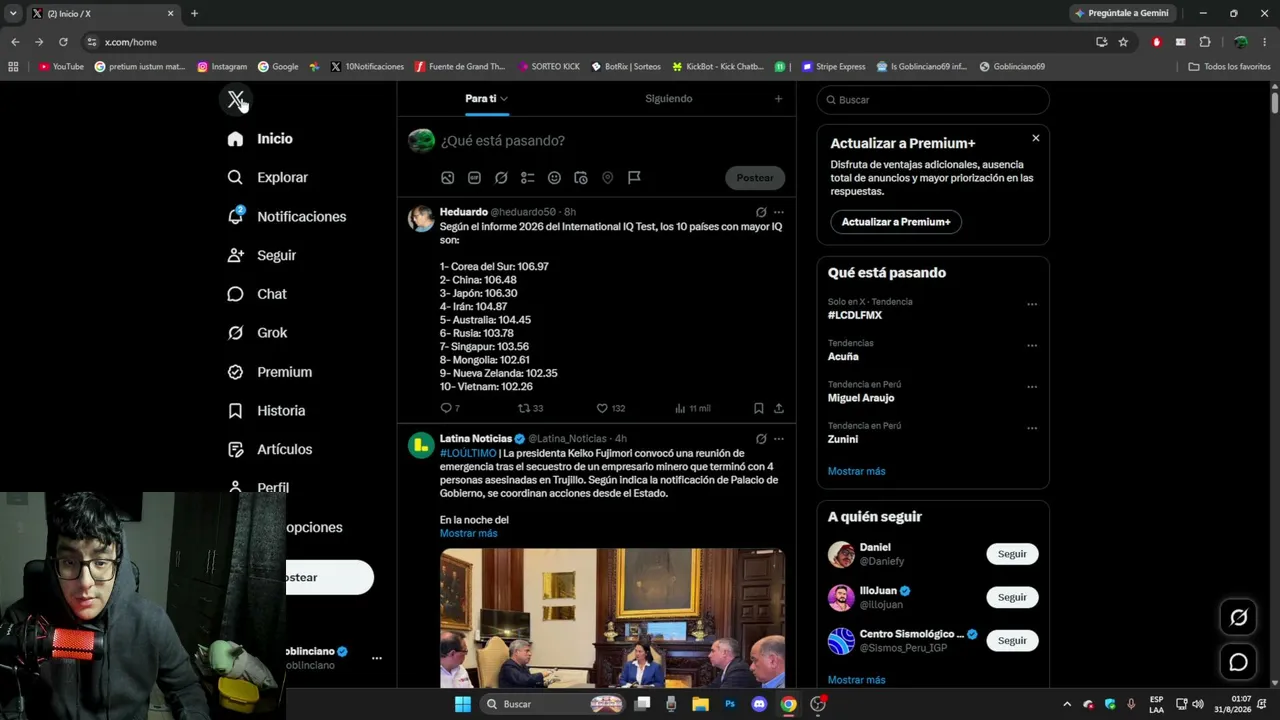Screen dimensions: 1280x720
Task: Follow Centro Sismológico account
Action: point(1012,640)
